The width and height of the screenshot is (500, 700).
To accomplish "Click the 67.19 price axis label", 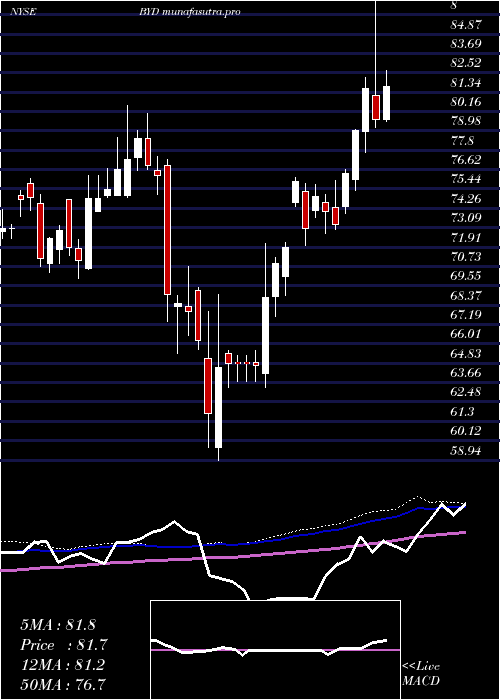I will [466, 315].
